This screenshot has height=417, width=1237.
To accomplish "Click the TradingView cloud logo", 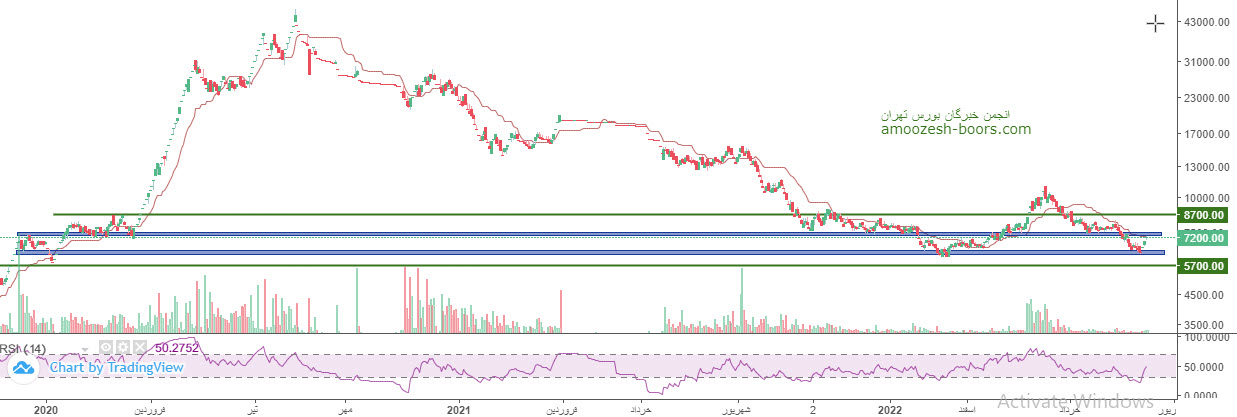I will (x=24, y=368).
